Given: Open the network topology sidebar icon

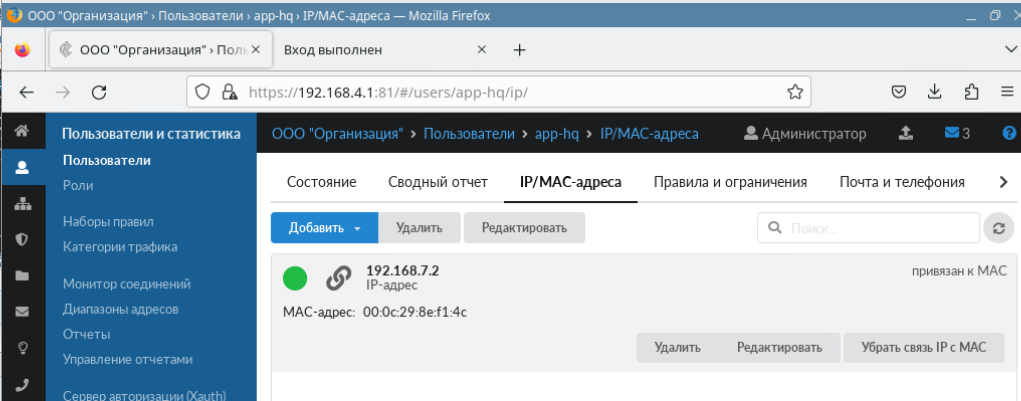Looking at the screenshot, I should coord(22,204).
